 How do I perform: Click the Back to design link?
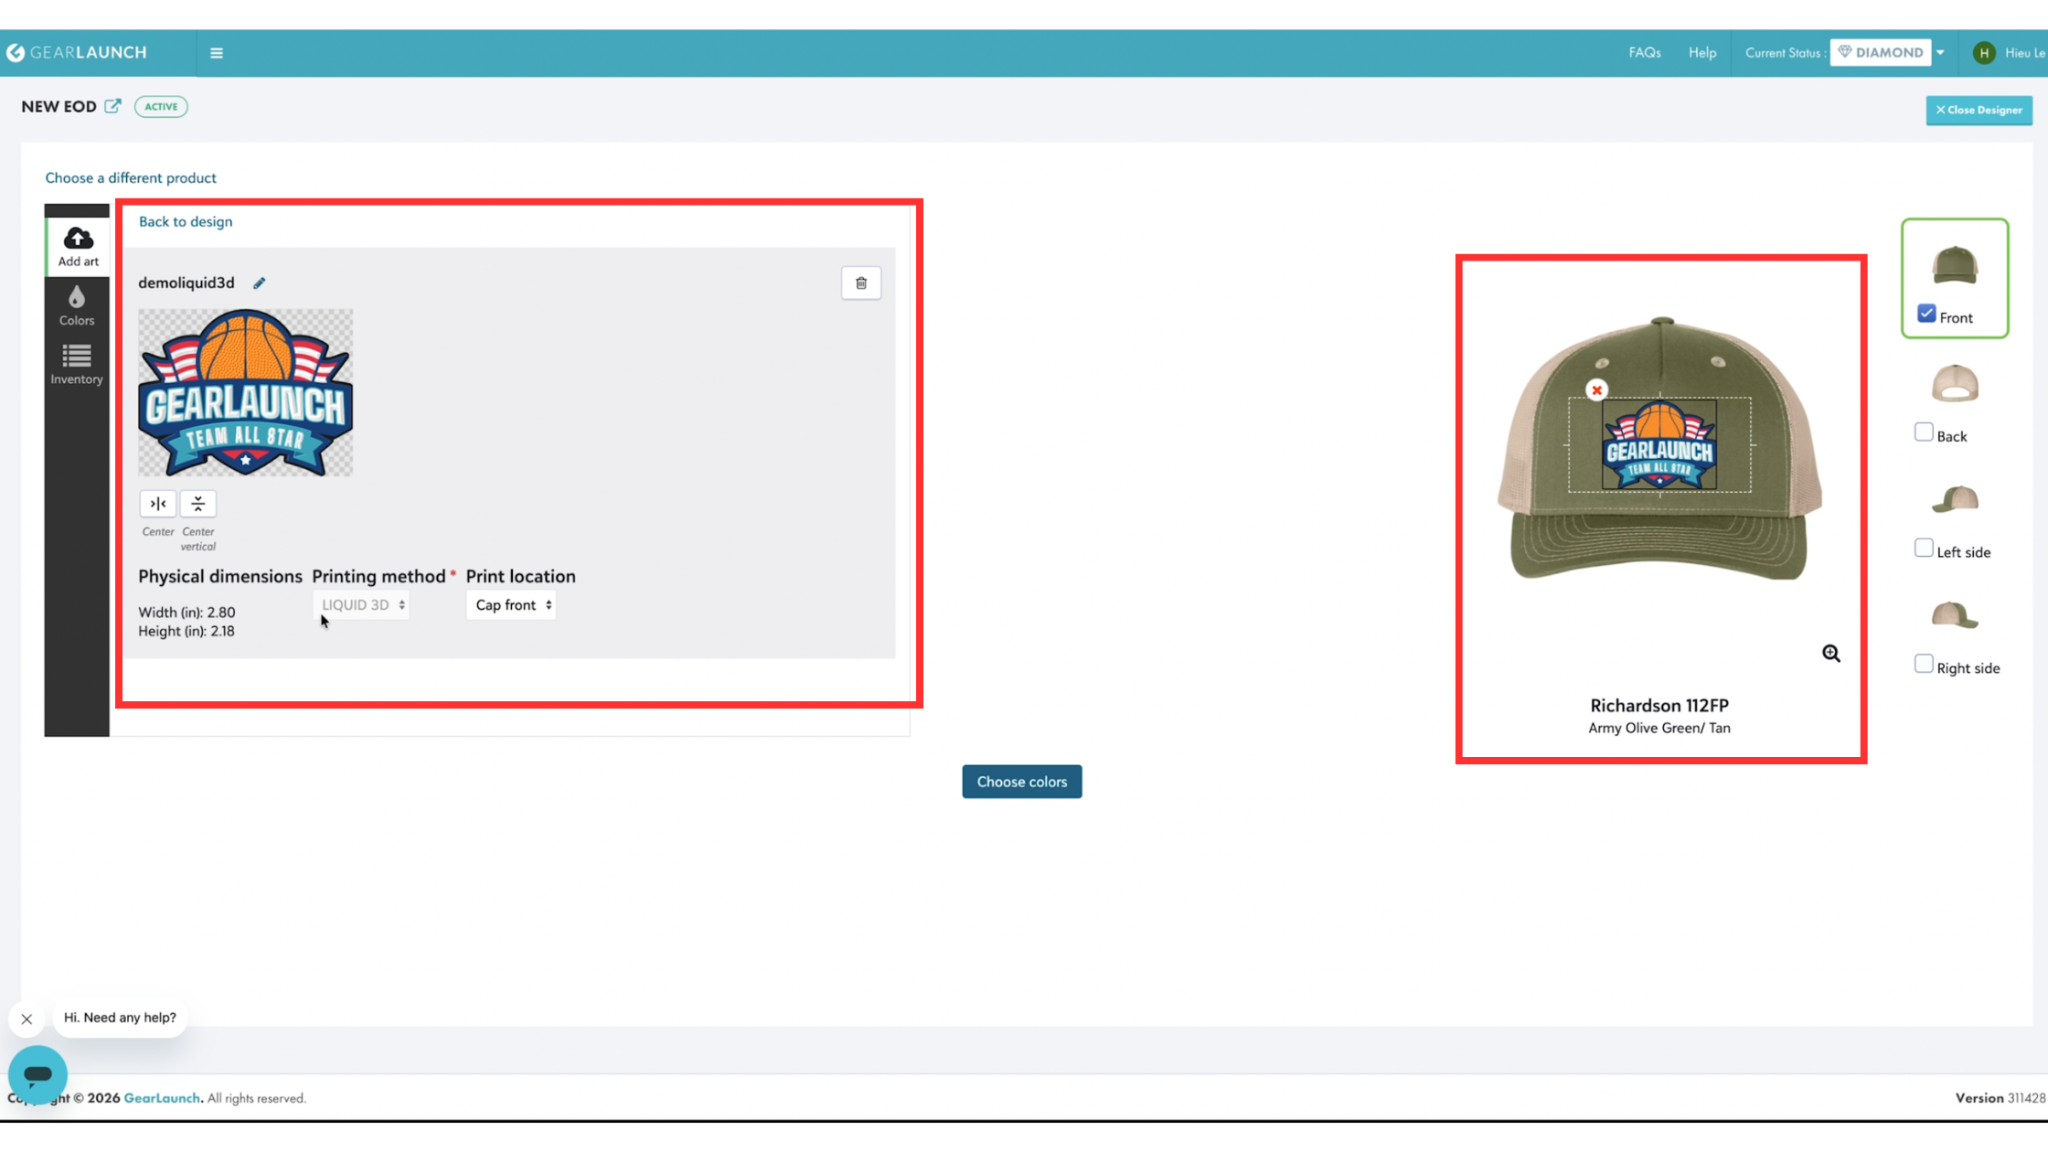185,222
